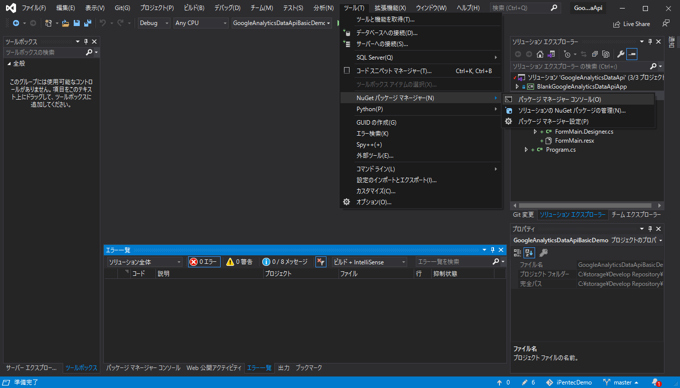
Task: Click the New Project toolbar icon
Action: click(48, 23)
